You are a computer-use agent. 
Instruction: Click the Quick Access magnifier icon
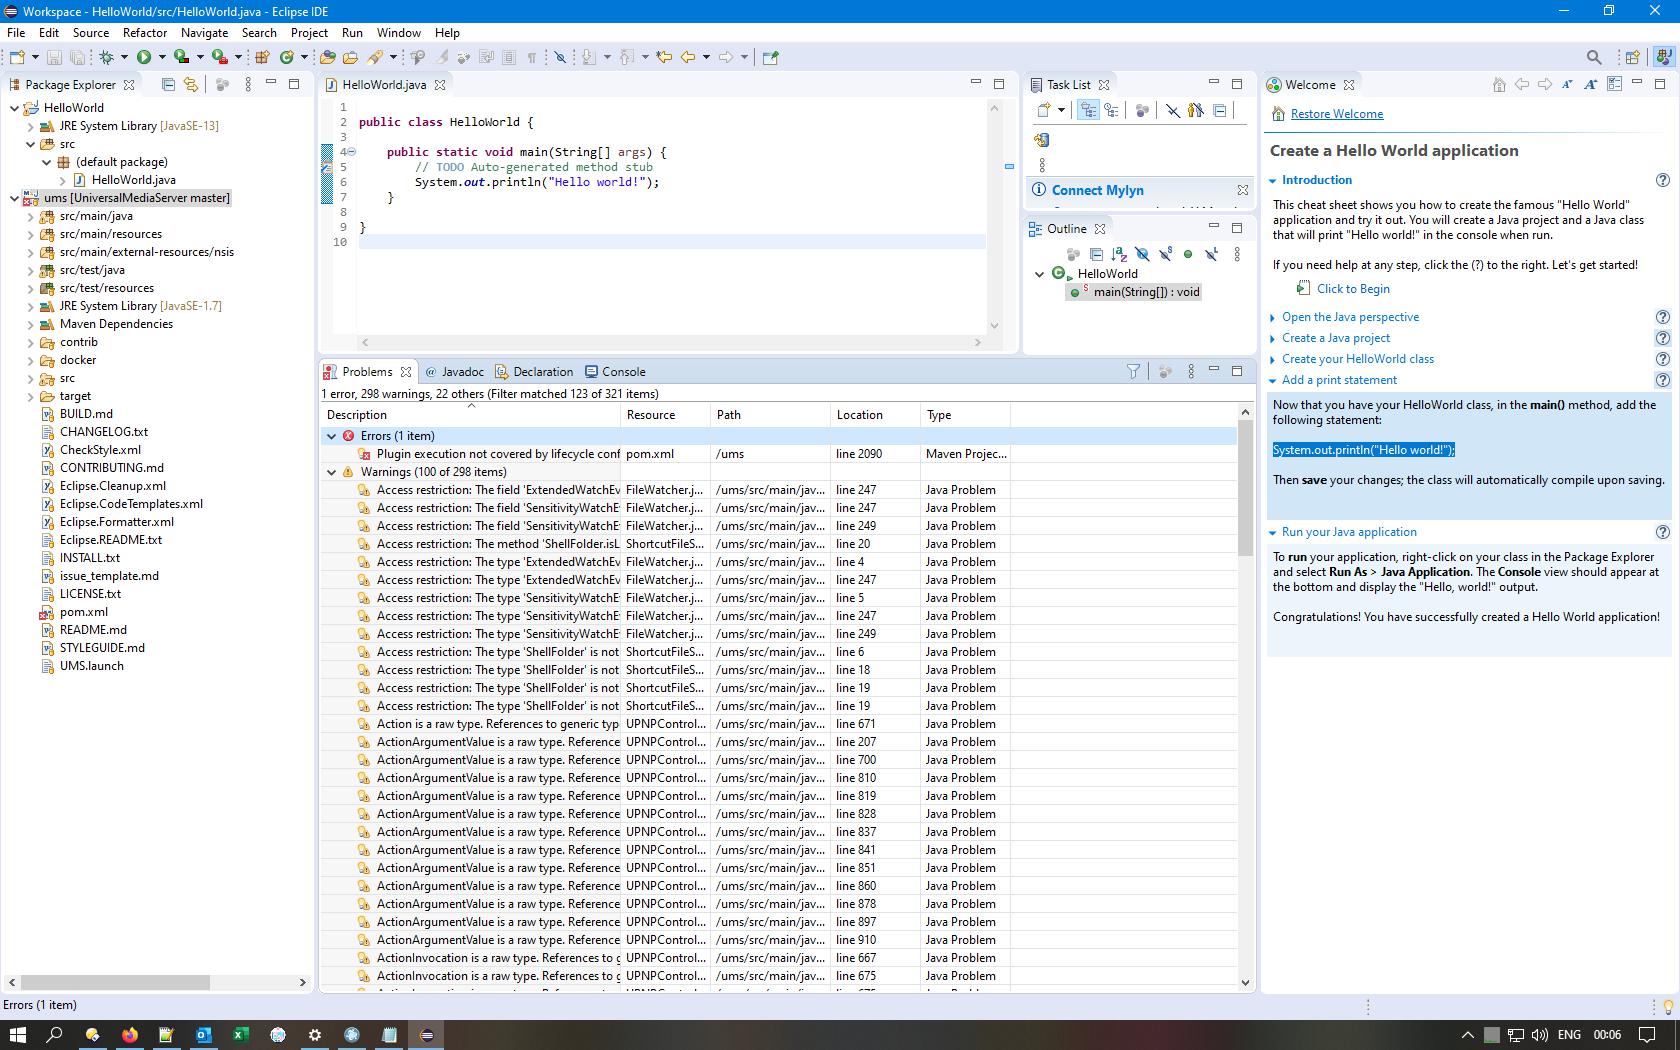[x=1594, y=57]
